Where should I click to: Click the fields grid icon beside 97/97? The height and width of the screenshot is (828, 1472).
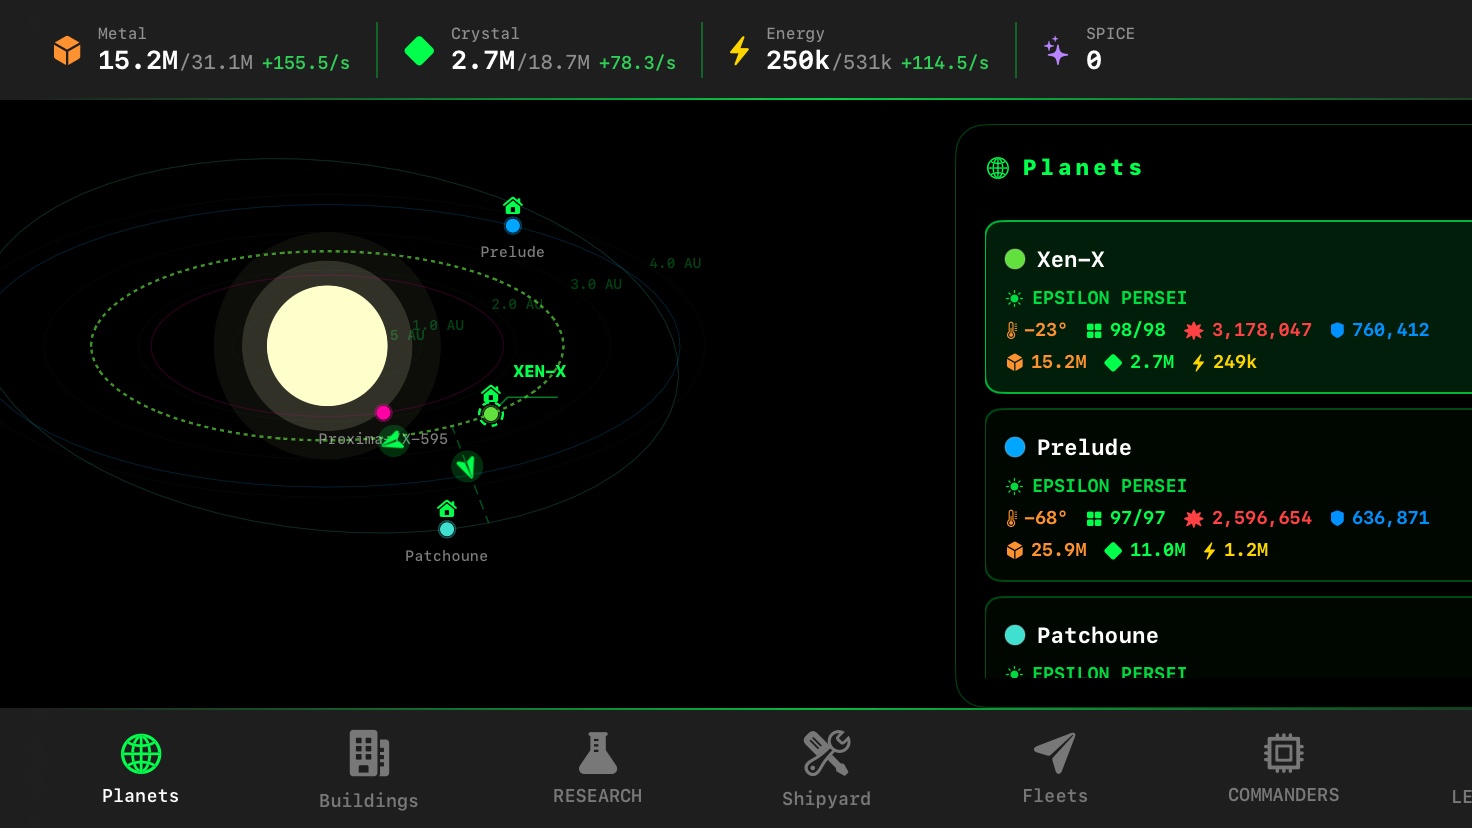coord(1094,518)
